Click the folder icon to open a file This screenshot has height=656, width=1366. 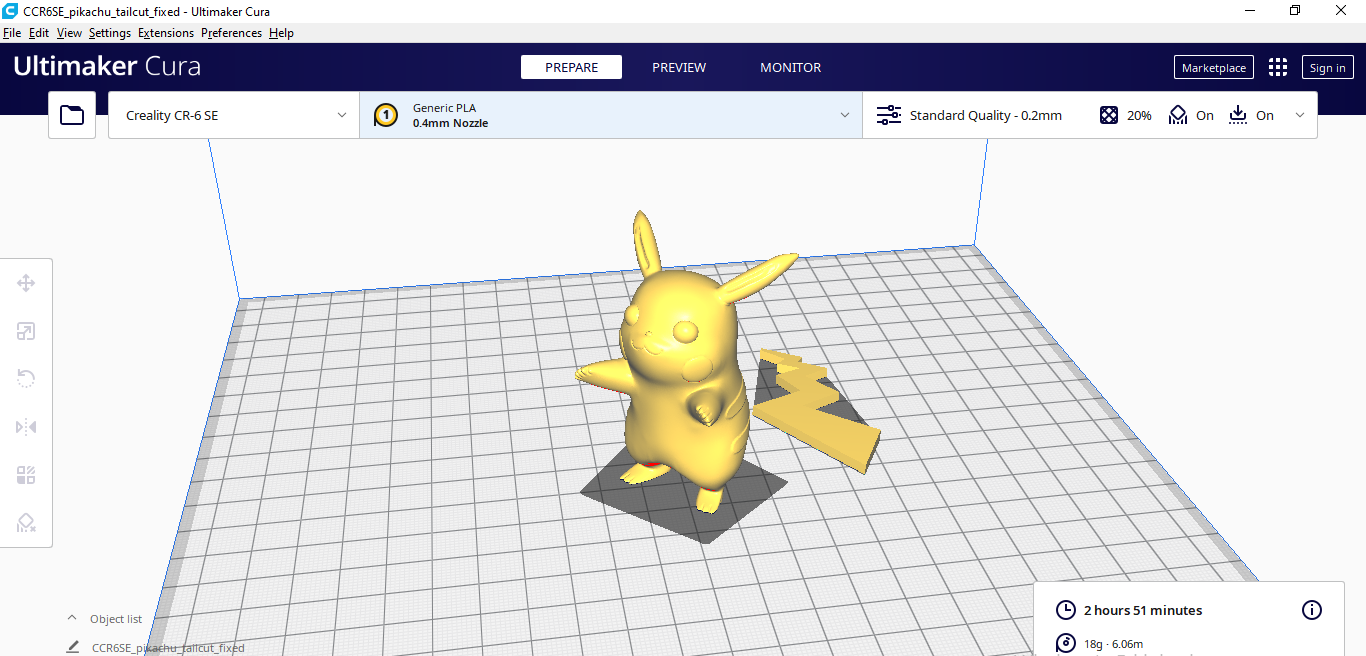(71, 115)
